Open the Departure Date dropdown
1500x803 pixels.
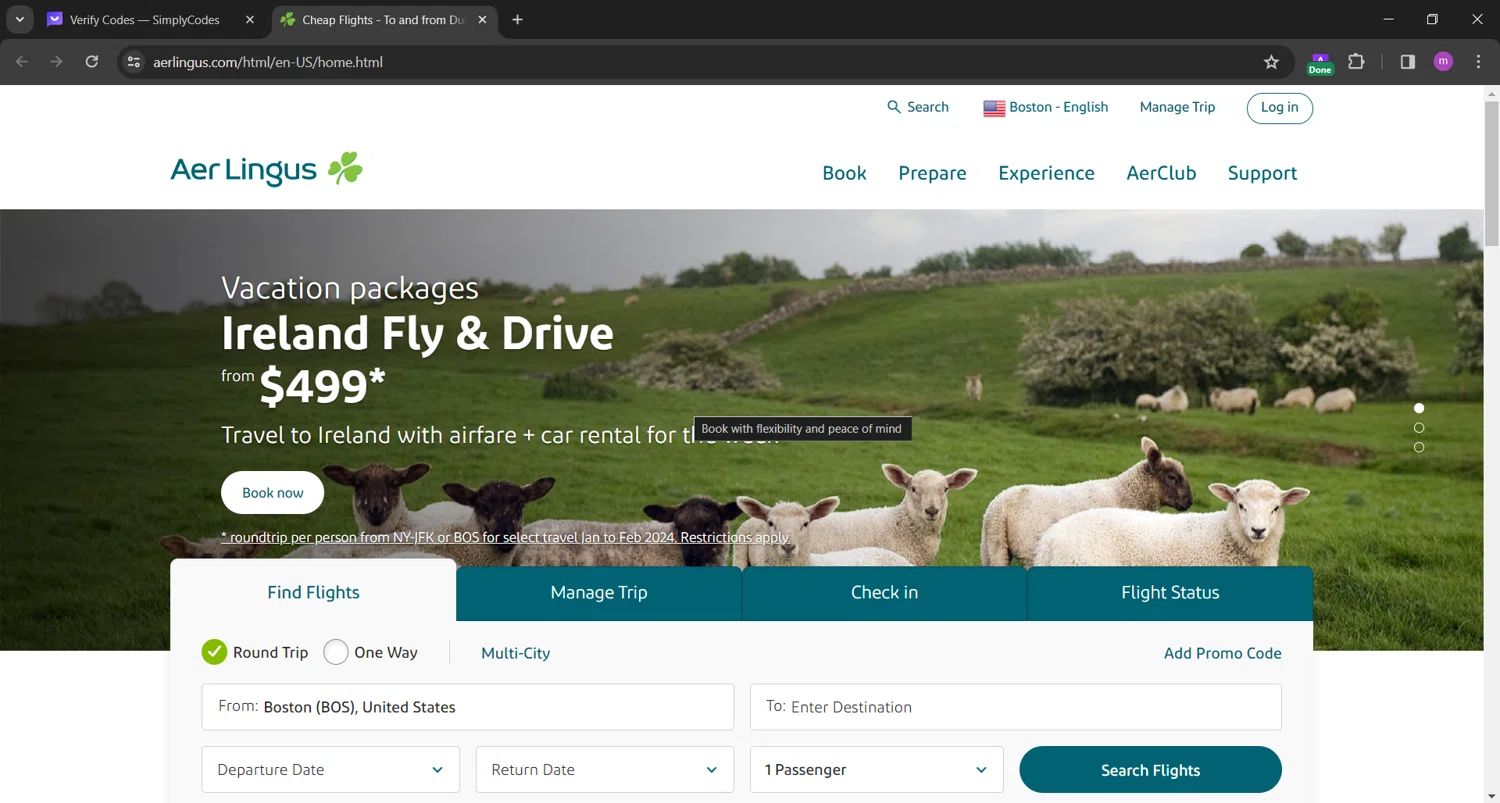coord(331,770)
